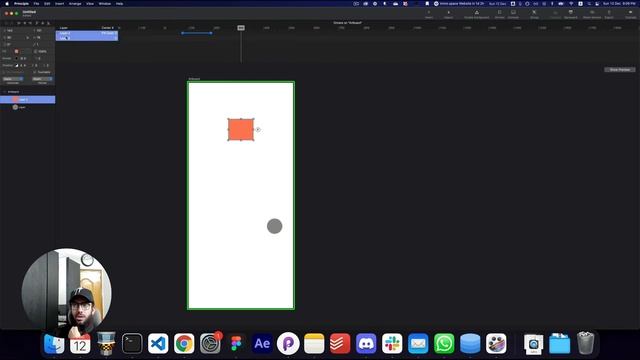640x360 pixels.
Task: Open Notes from the dock
Action: (314, 344)
